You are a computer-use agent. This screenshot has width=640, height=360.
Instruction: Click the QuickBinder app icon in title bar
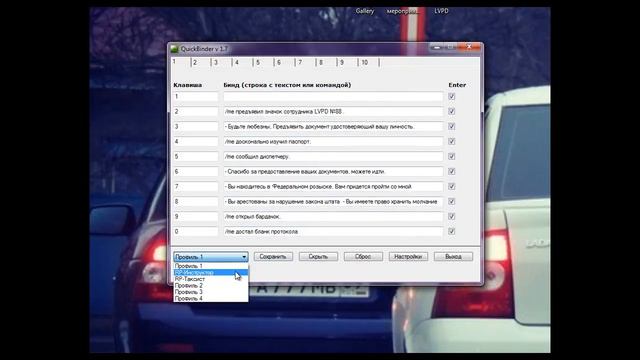pyautogui.click(x=175, y=49)
